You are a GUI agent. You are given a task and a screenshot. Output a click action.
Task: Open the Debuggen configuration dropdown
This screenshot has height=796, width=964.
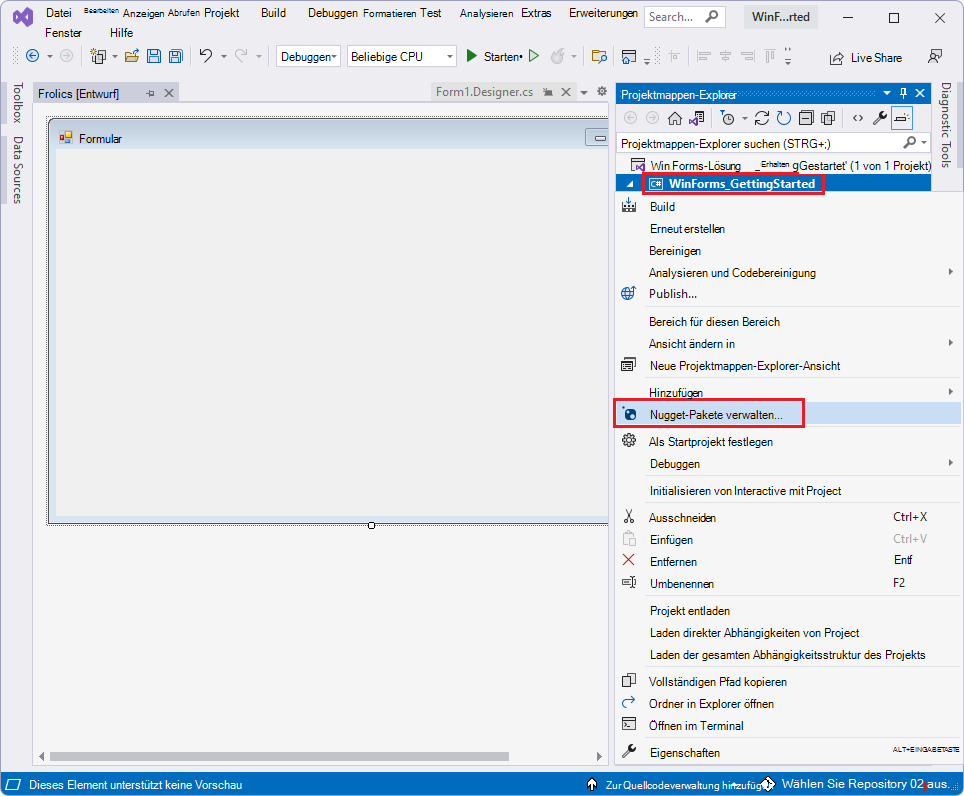[307, 56]
